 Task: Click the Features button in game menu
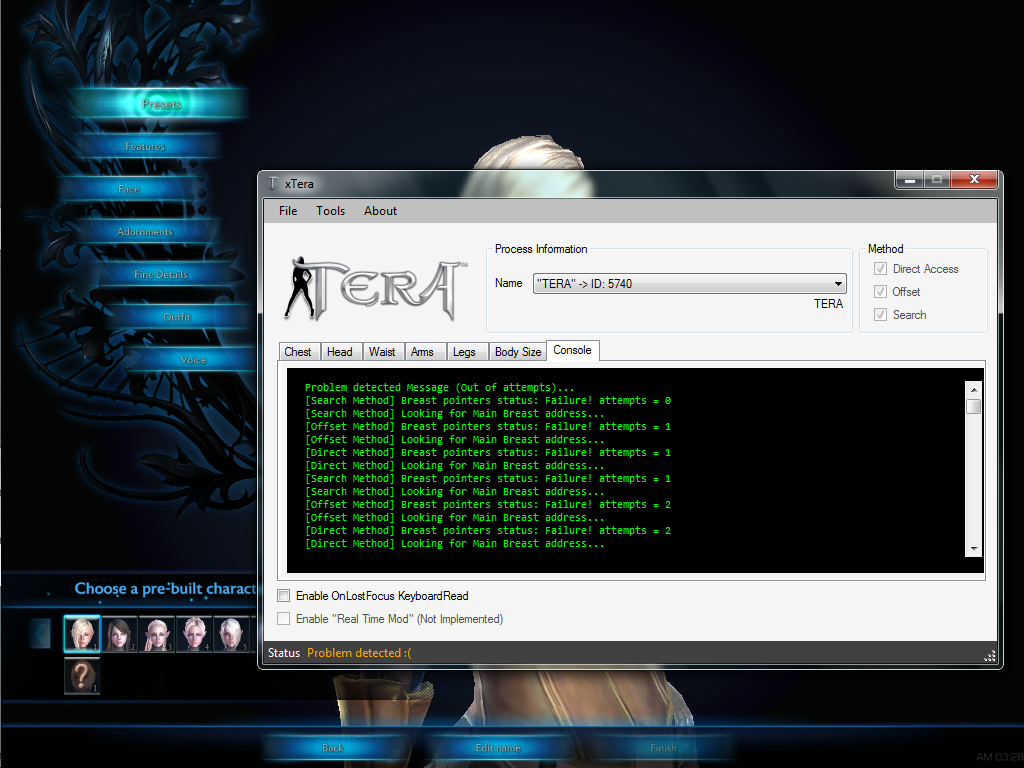[146, 147]
